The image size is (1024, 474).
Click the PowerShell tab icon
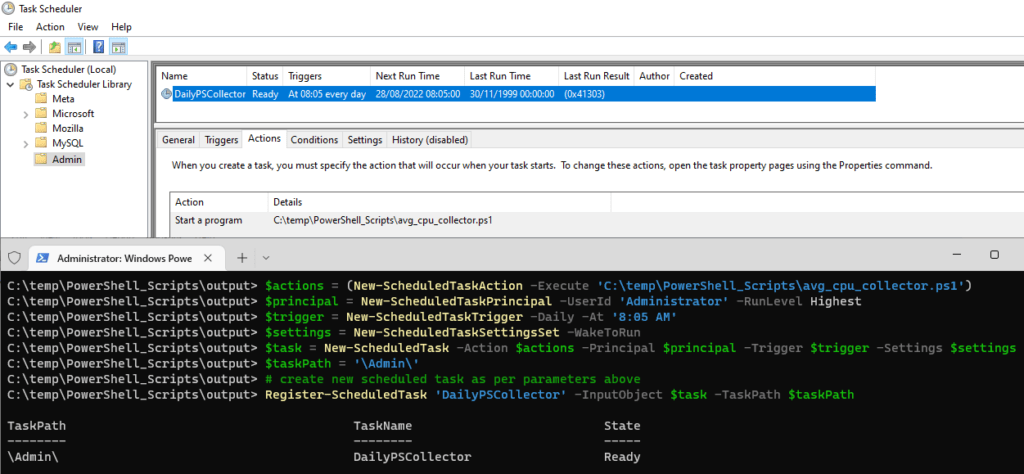pyautogui.click(x=43, y=258)
